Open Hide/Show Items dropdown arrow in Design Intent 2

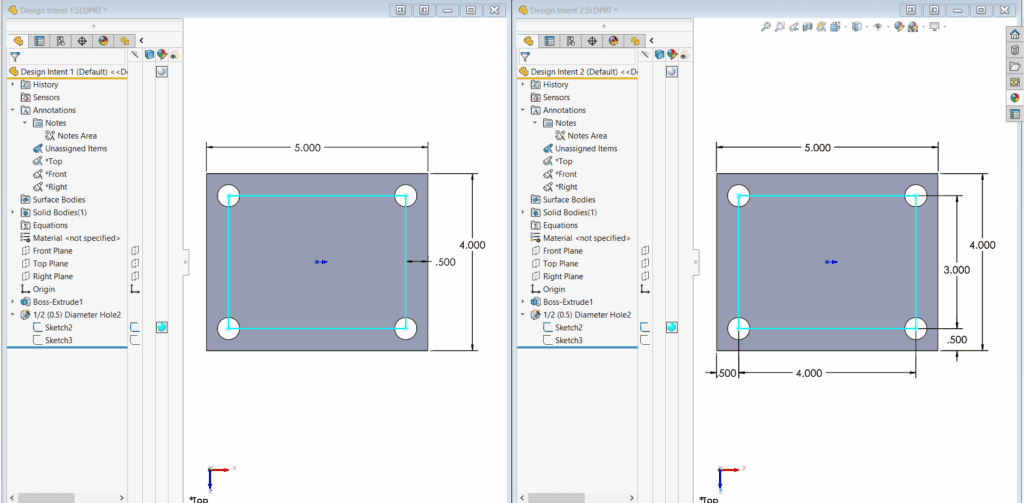[888, 27]
